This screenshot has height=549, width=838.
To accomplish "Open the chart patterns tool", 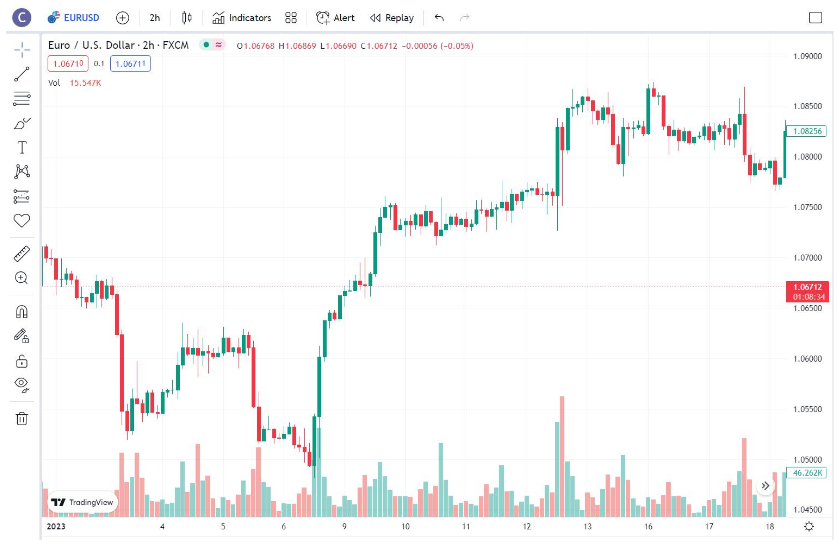I will [21, 172].
